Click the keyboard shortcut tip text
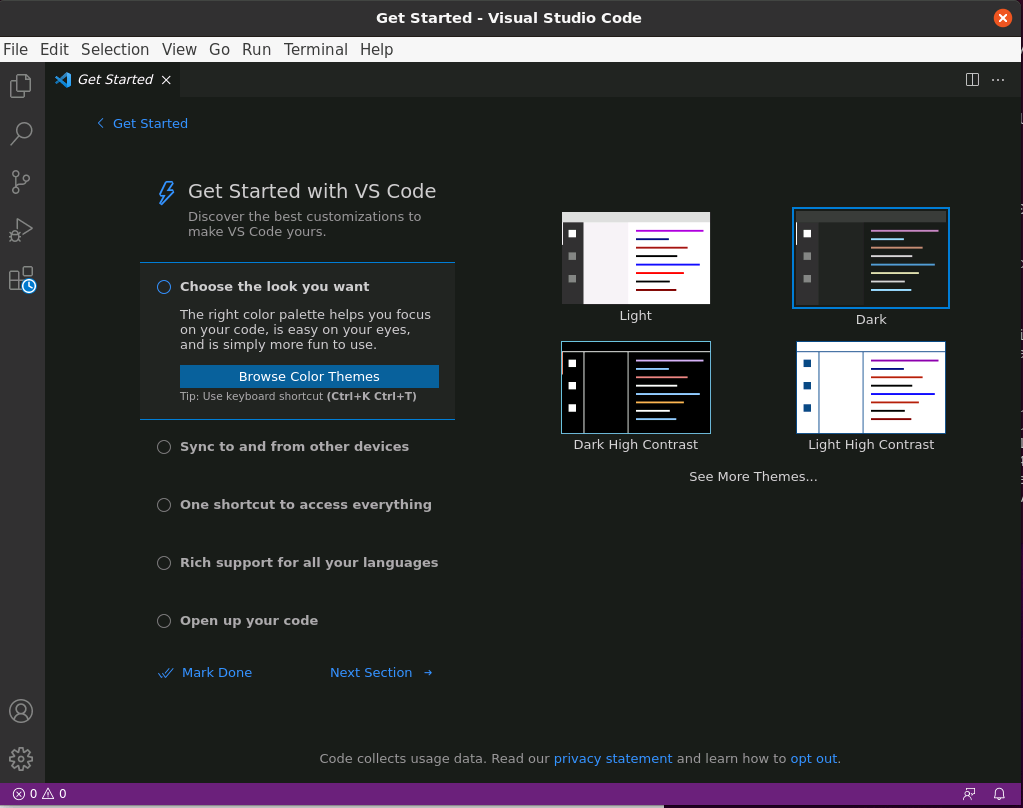Screen dimensions: 1023x808 [x=298, y=397]
